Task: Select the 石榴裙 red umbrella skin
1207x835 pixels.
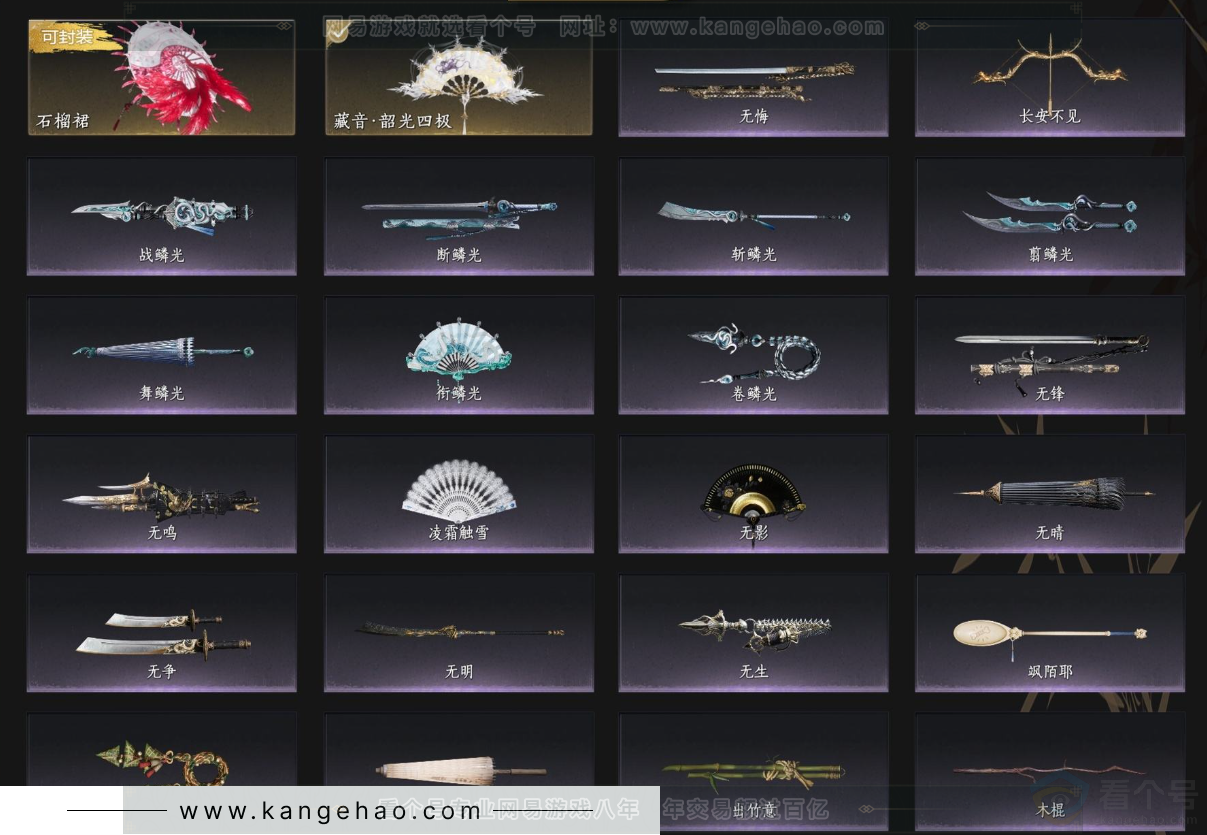Action: pyautogui.click(x=161, y=78)
